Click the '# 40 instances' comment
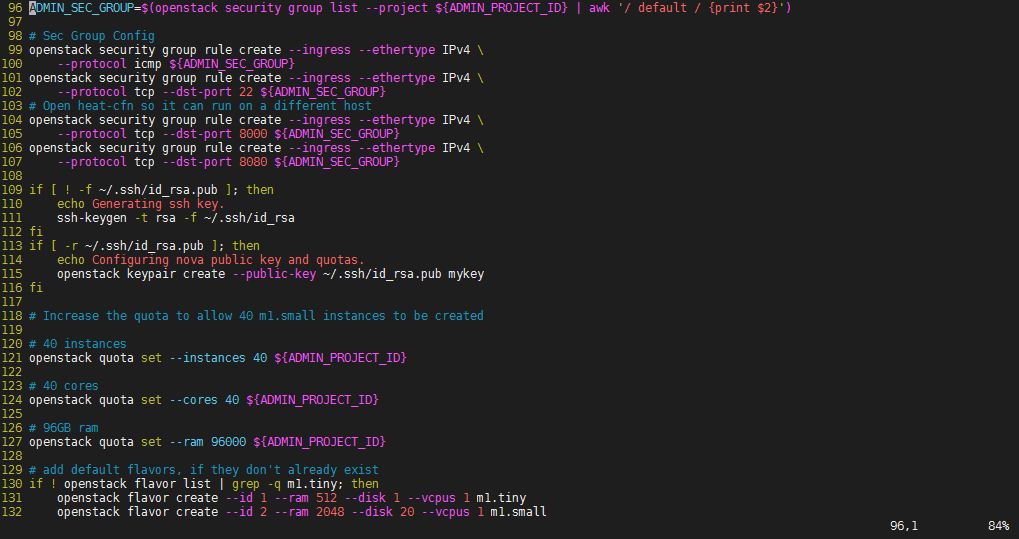The height and width of the screenshot is (539, 1019). click(77, 343)
